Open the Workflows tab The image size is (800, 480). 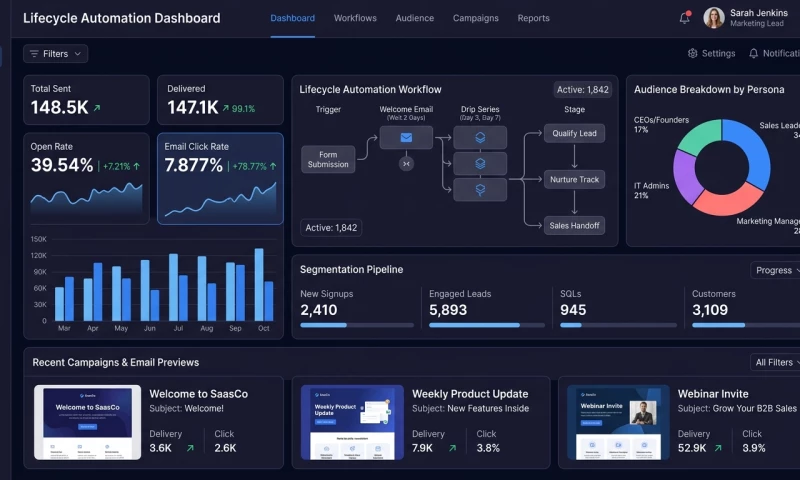(x=355, y=18)
